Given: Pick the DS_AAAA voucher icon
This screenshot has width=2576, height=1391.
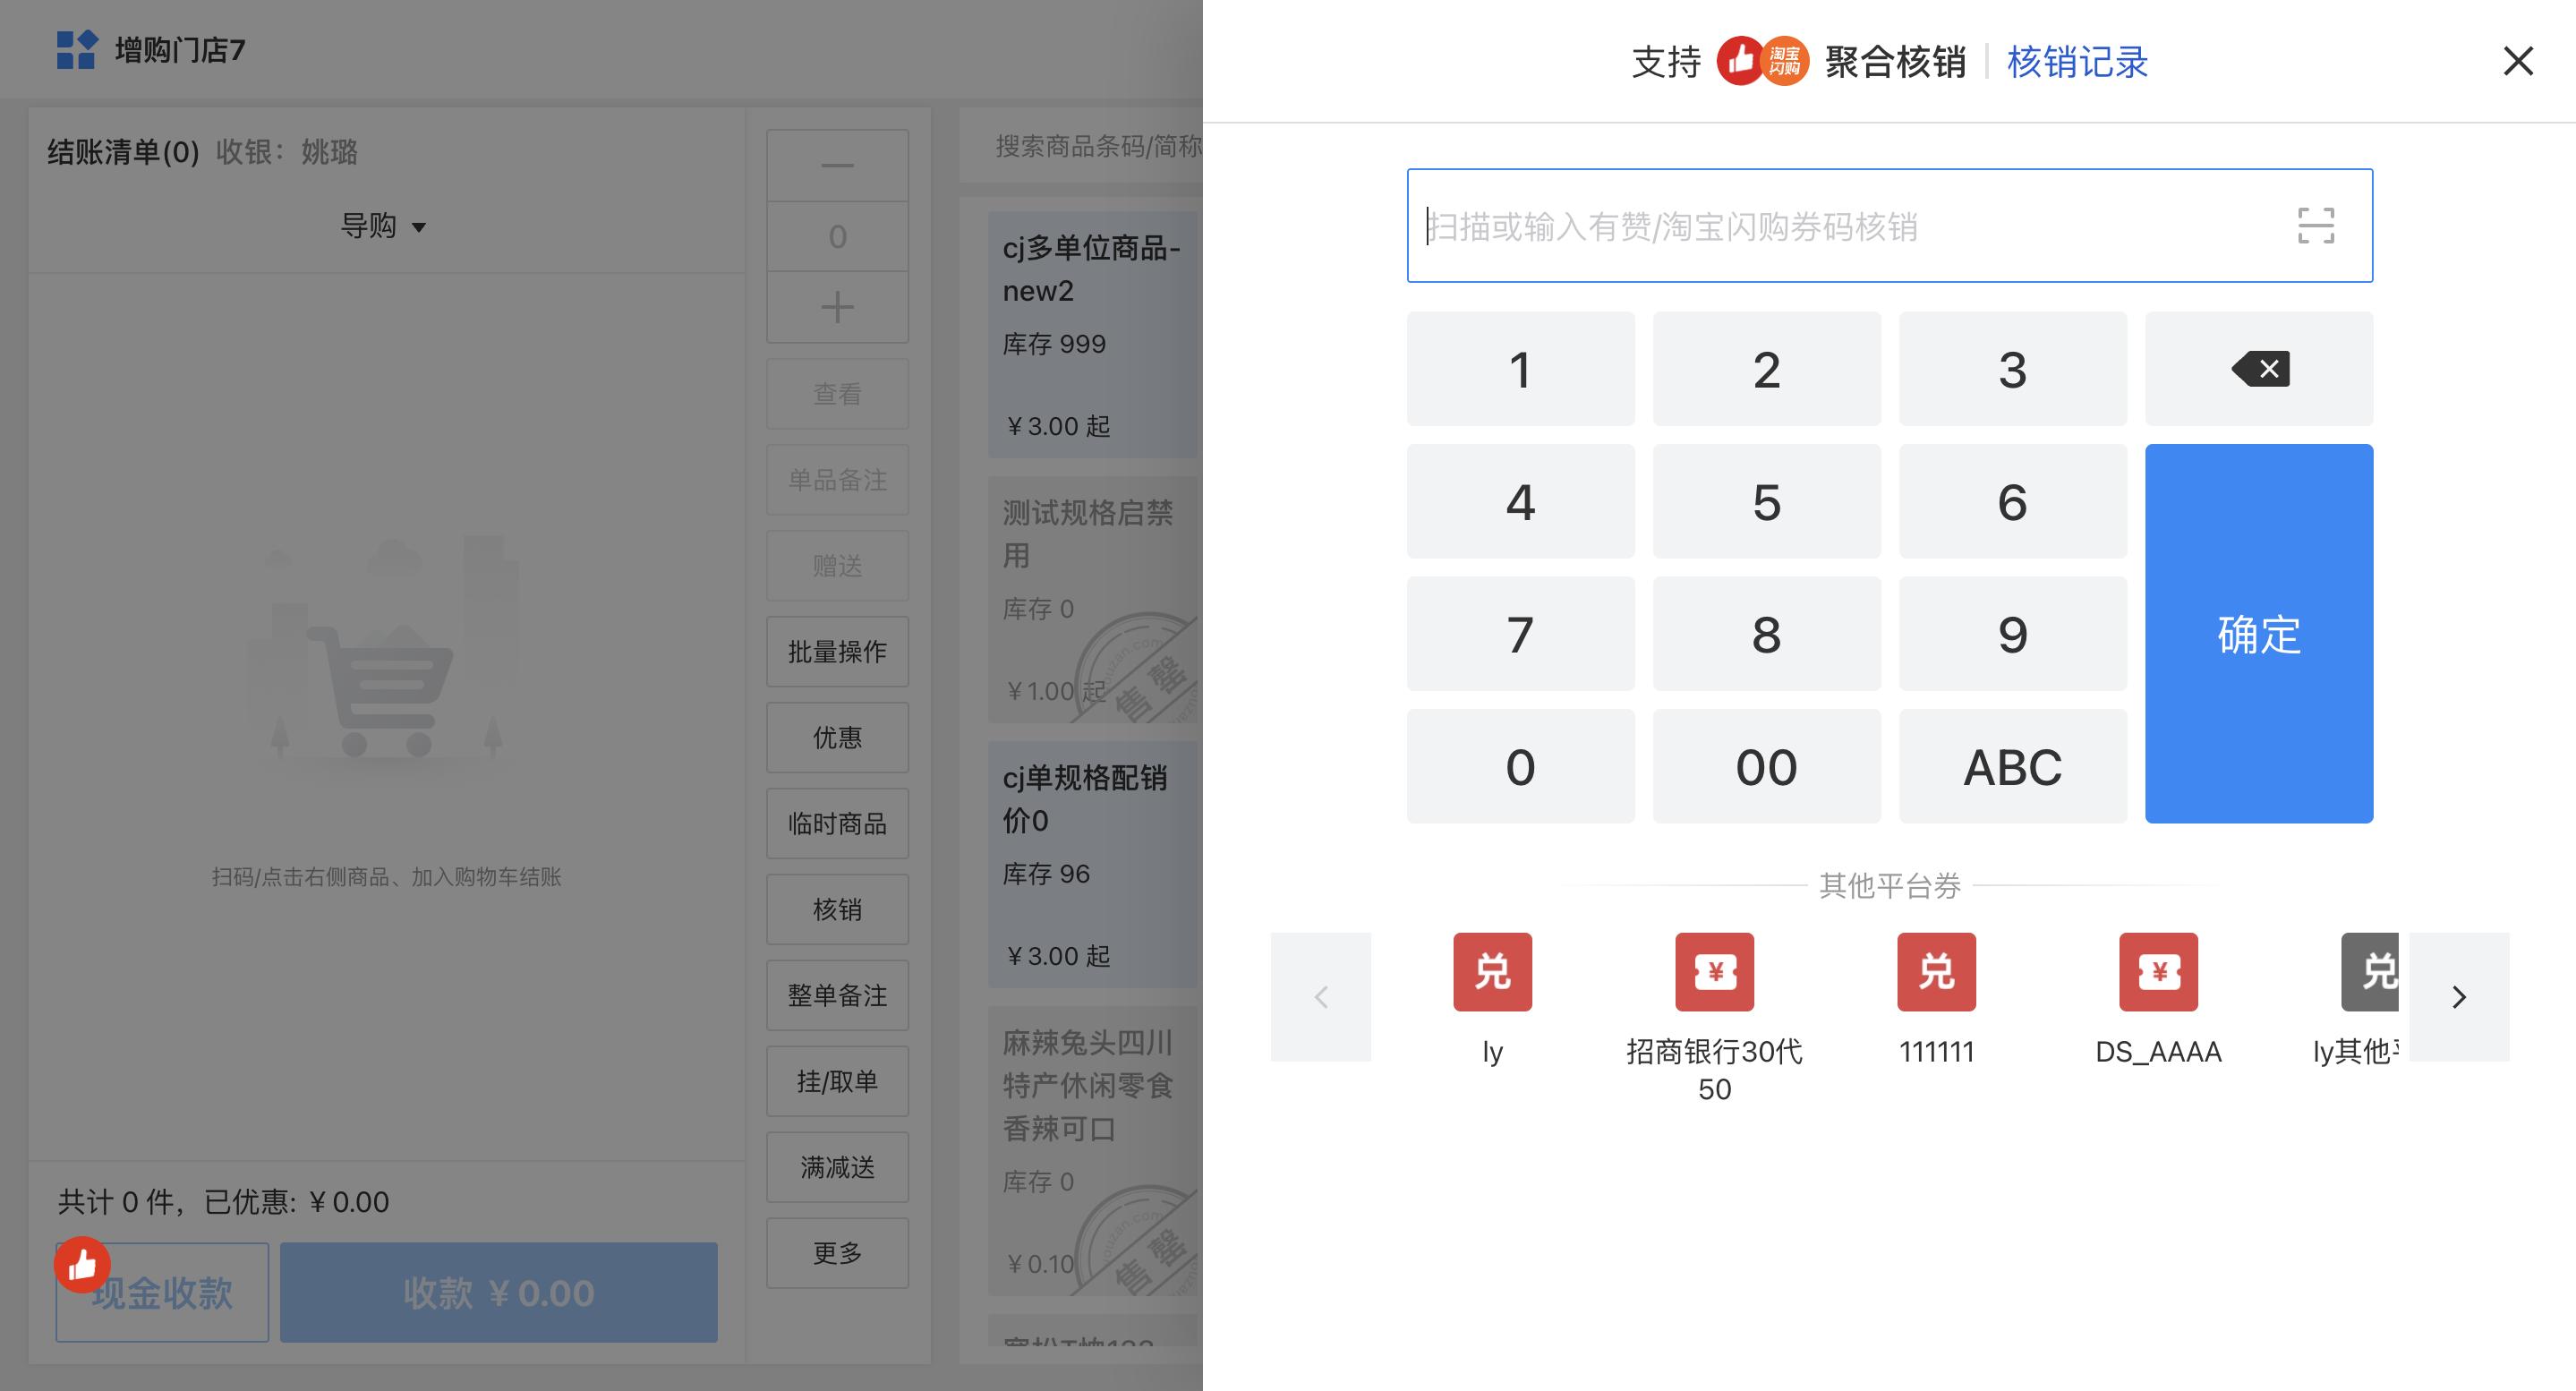Looking at the screenshot, I should [2158, 972].
